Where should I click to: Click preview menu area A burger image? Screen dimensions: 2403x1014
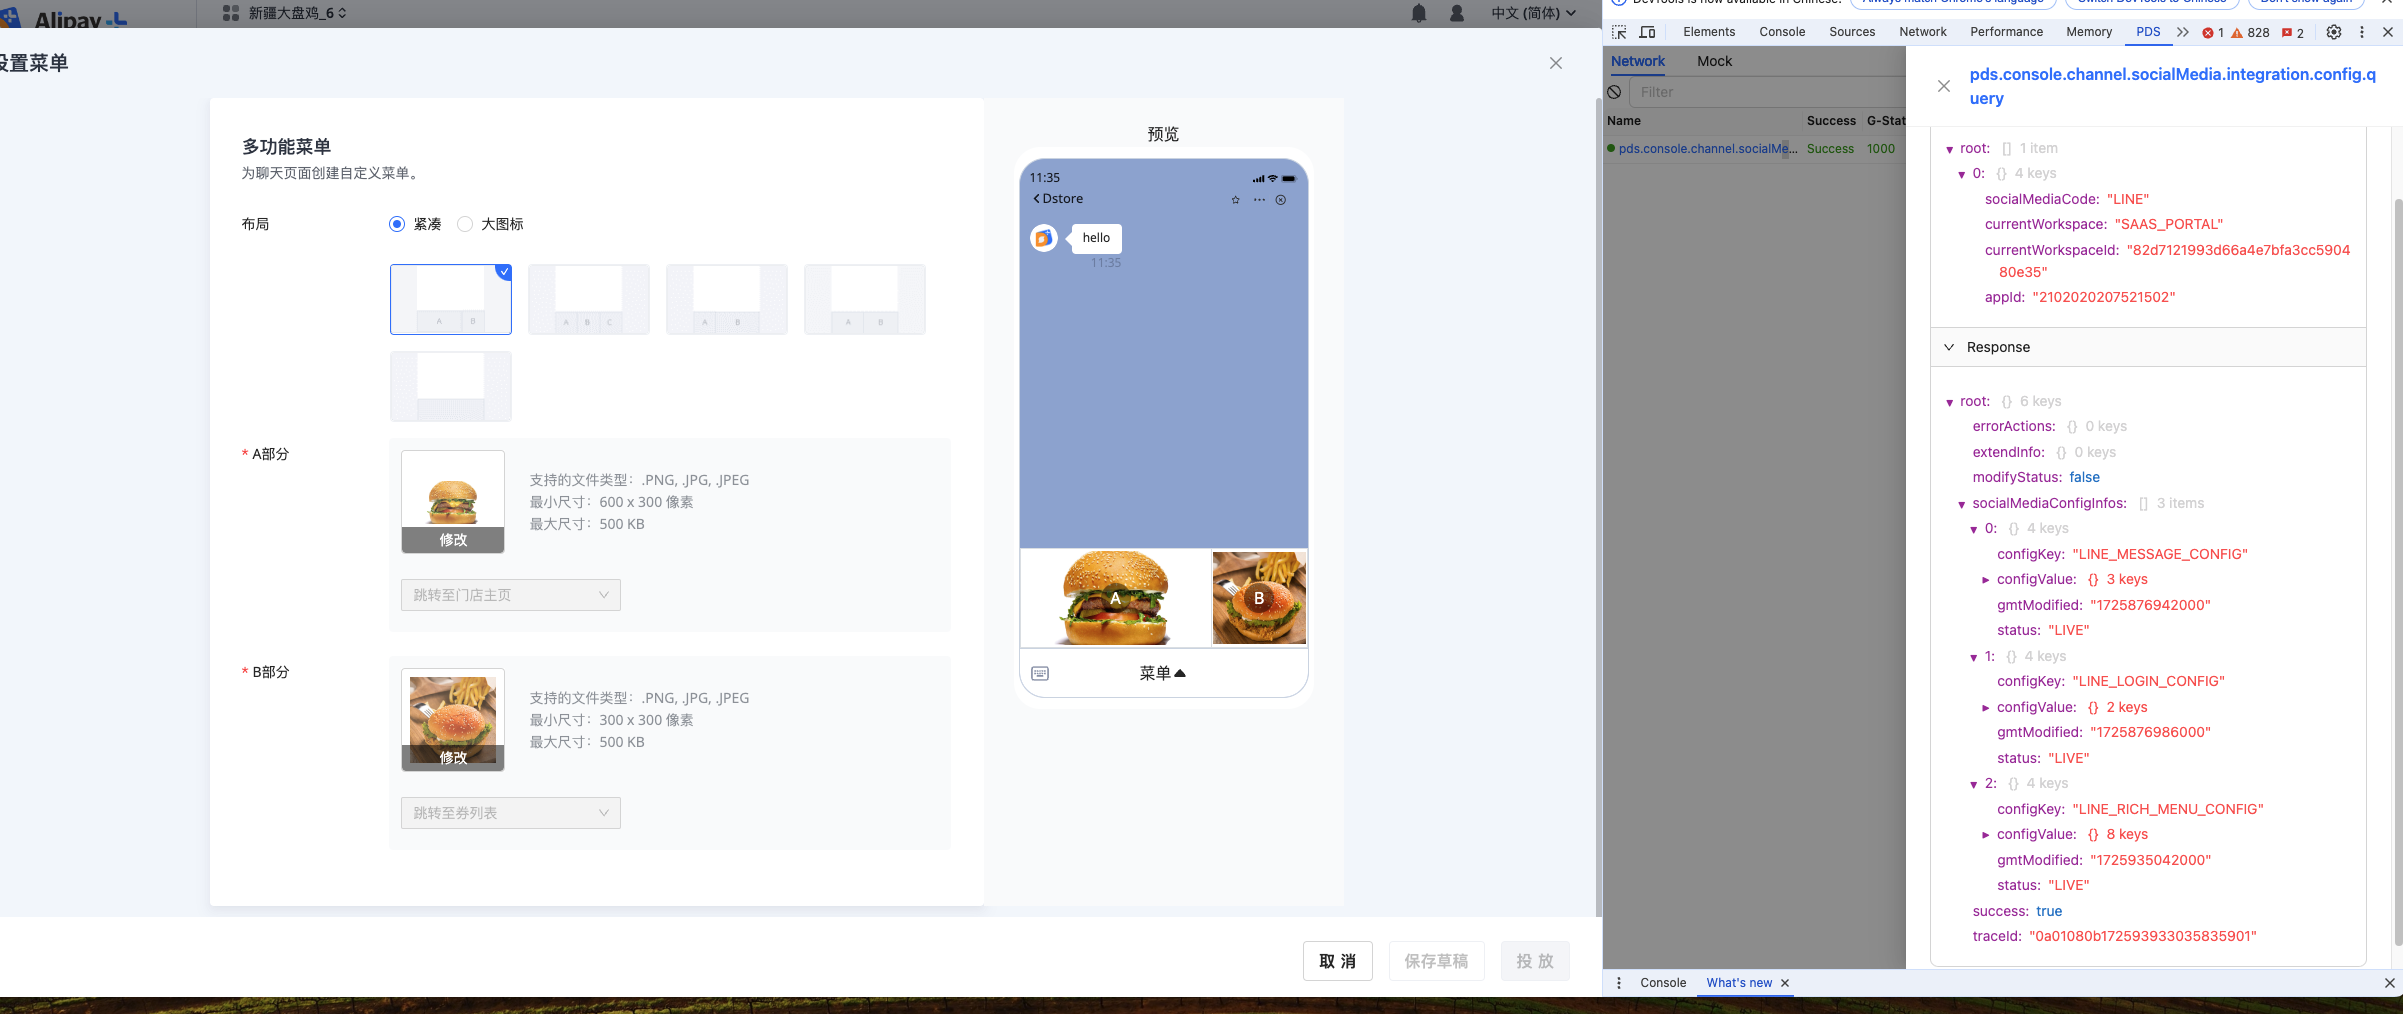point(1115,598)
